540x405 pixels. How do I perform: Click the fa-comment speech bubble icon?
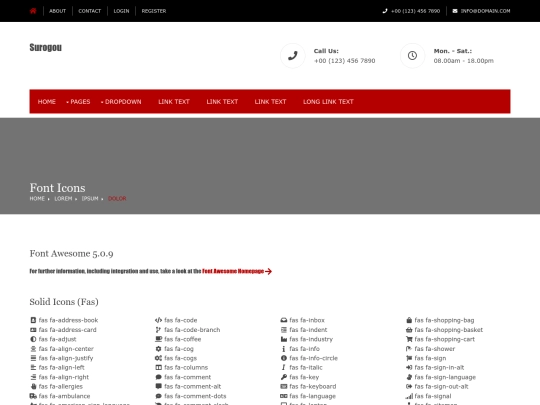[x=158, y=377]
